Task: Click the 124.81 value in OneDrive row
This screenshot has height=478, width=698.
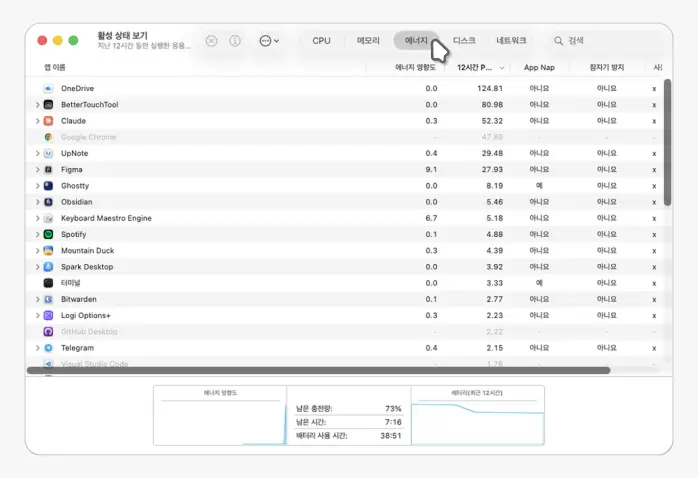Action: (490, 89)
